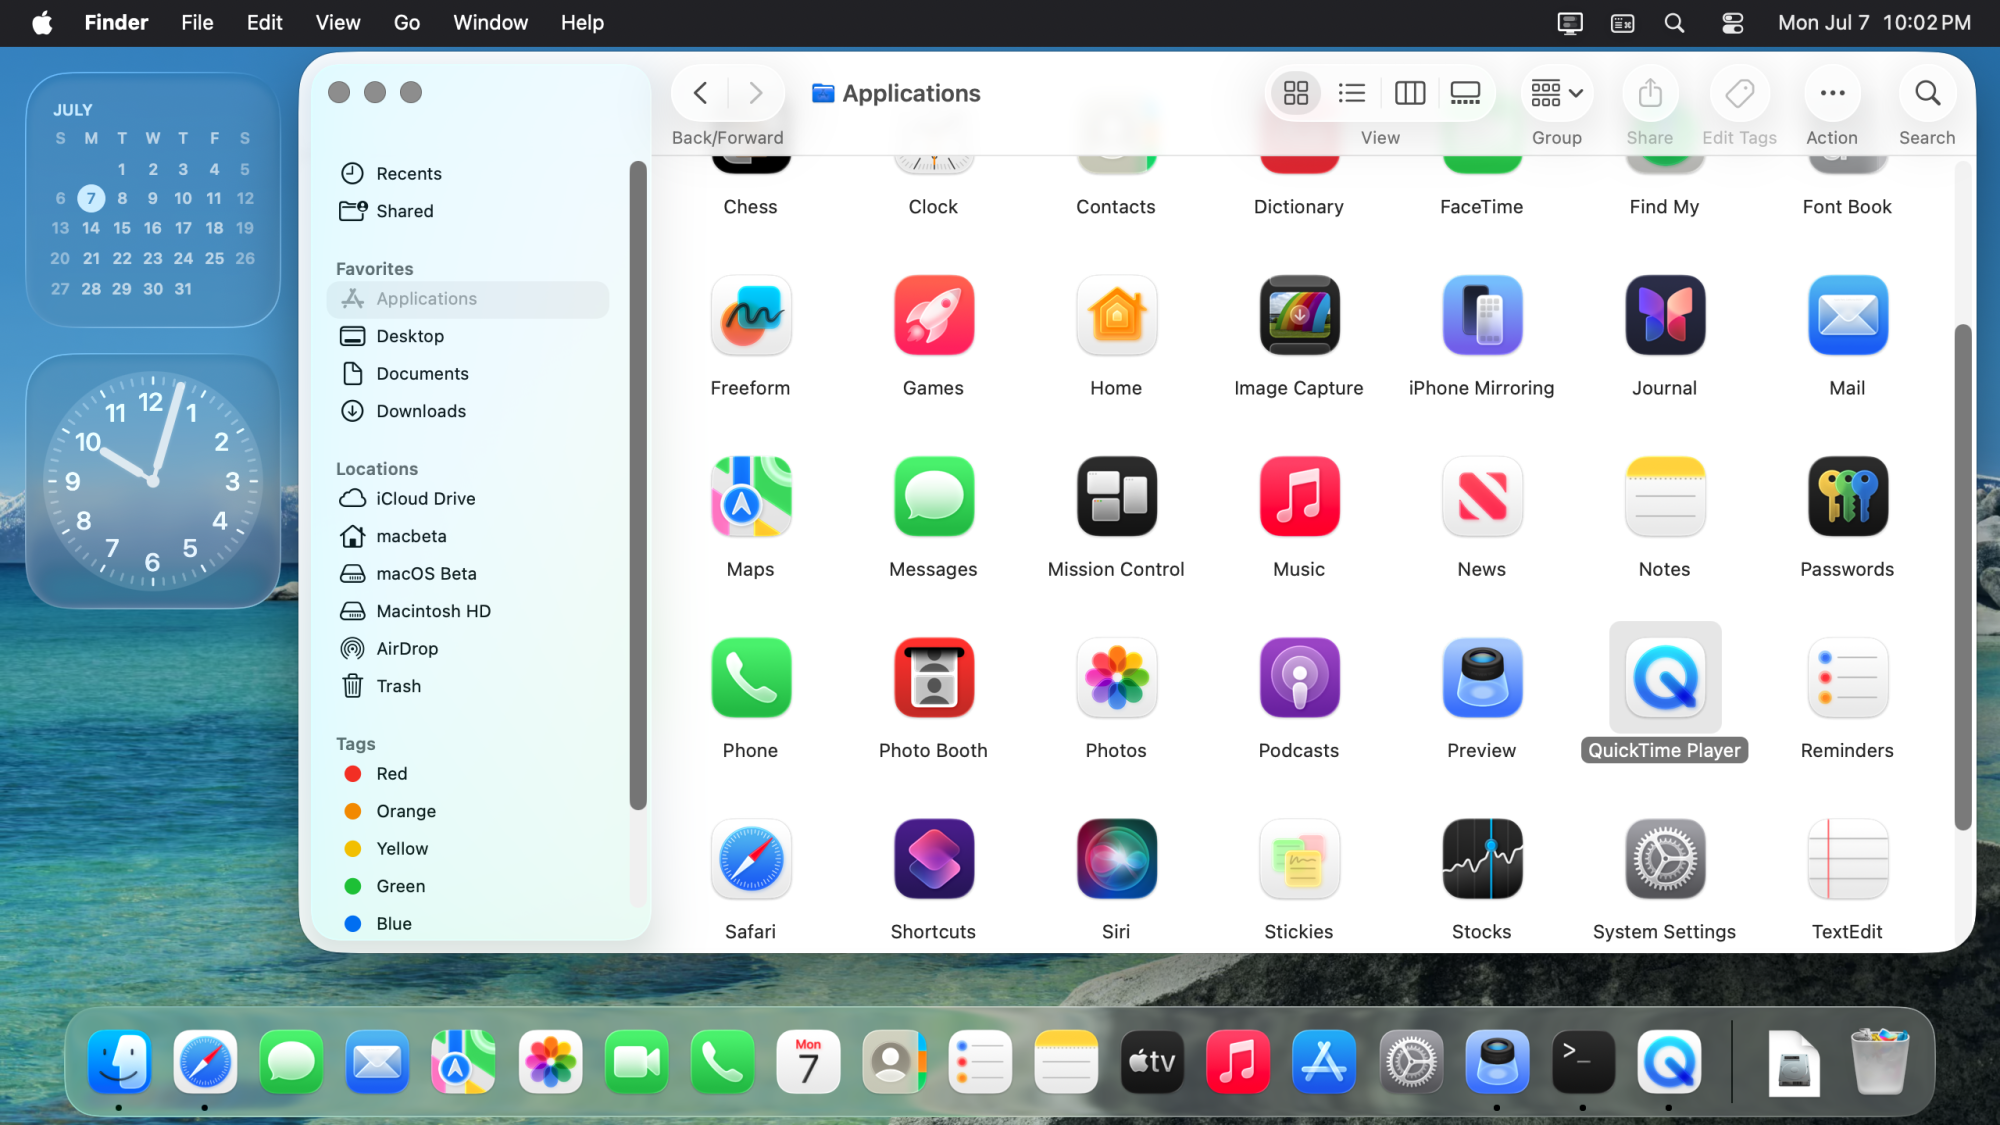Screen dimensions: 2000x1125
Task: Open the Go menu
Action: tap(406, 23)
